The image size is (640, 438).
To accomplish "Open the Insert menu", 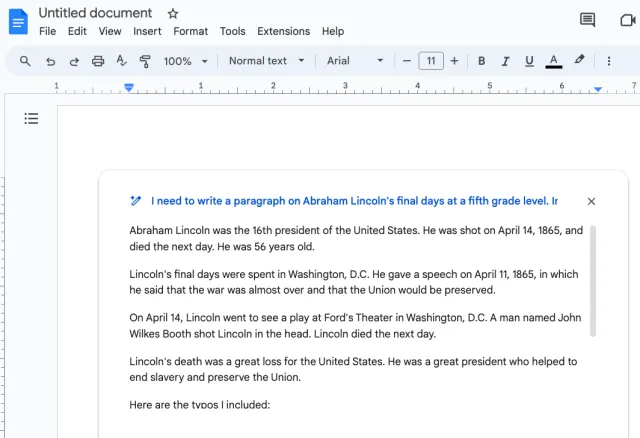I will [147, 31].
